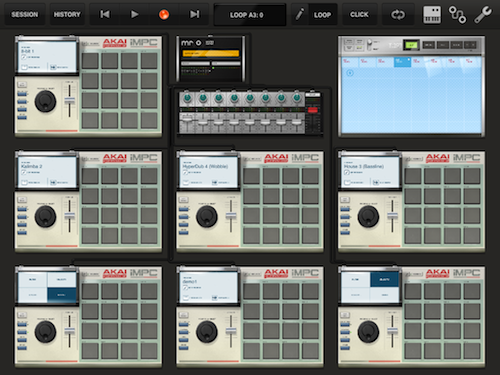Viewport: 500px width, 375px height.
Task: Open the SESSION menu
Action: pos(25,15)
